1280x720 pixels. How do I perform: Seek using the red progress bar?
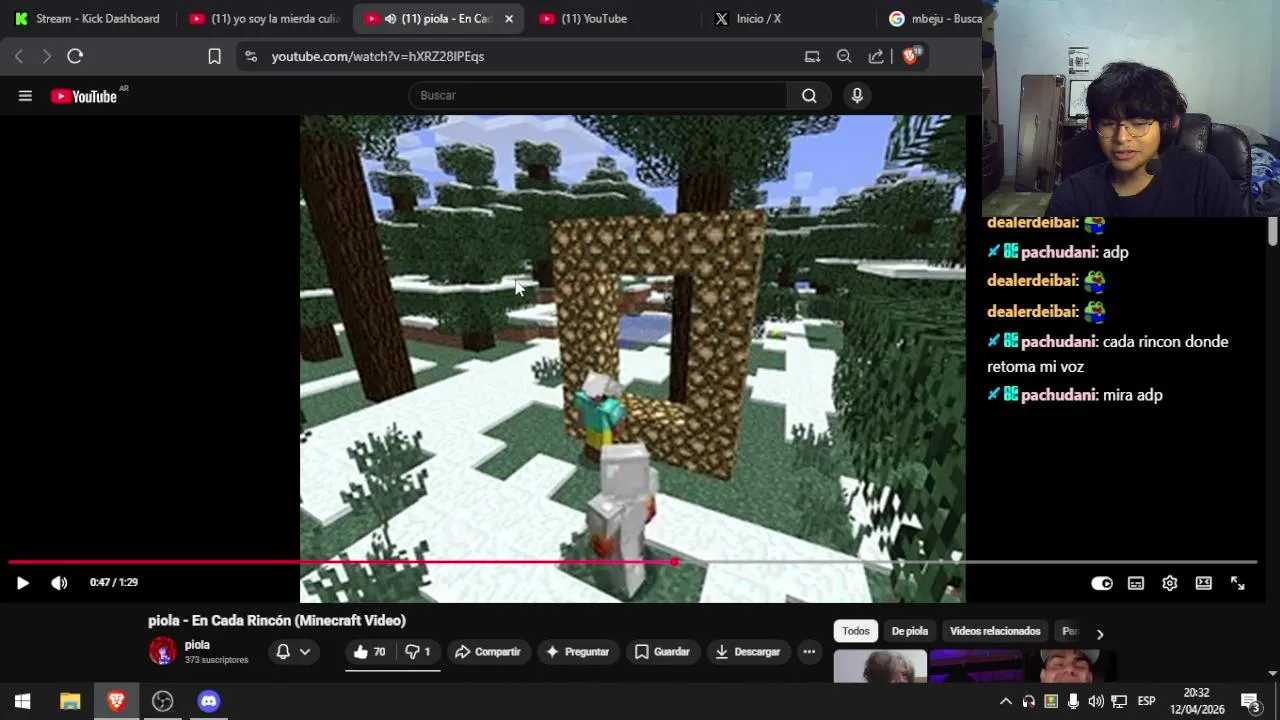coord(632,562)
